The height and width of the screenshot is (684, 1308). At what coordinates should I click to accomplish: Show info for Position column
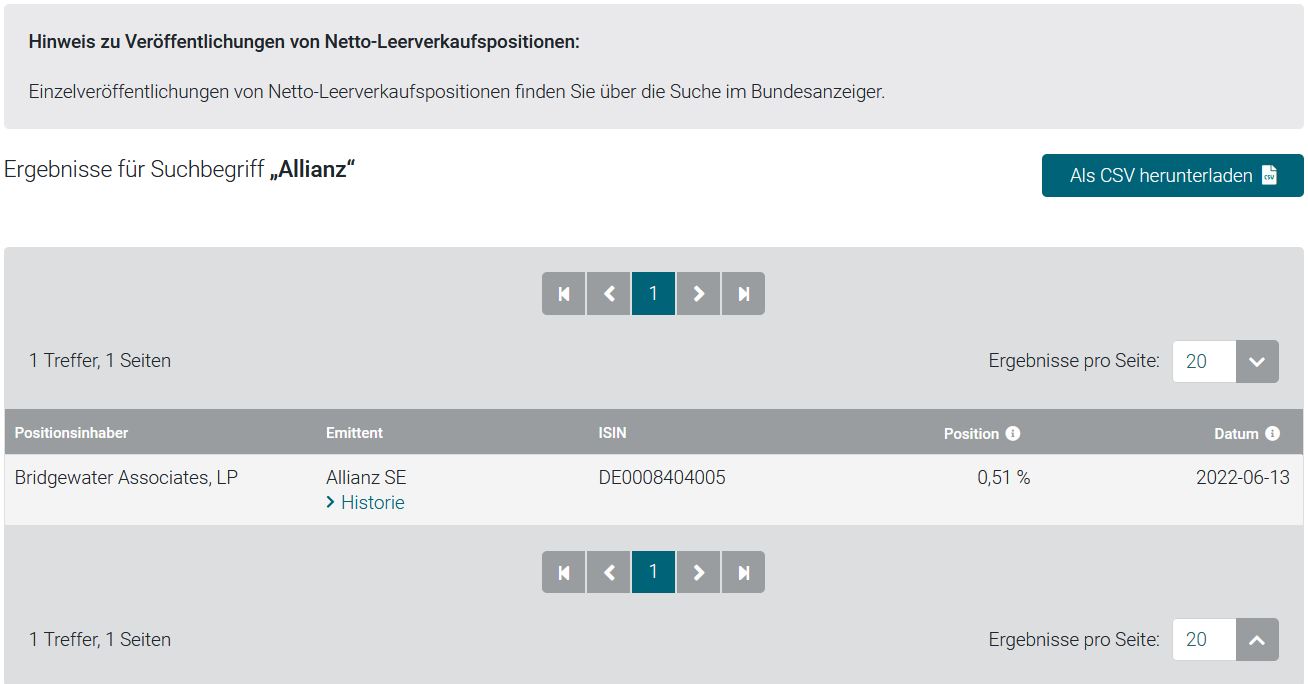(x=1013, y=433)
